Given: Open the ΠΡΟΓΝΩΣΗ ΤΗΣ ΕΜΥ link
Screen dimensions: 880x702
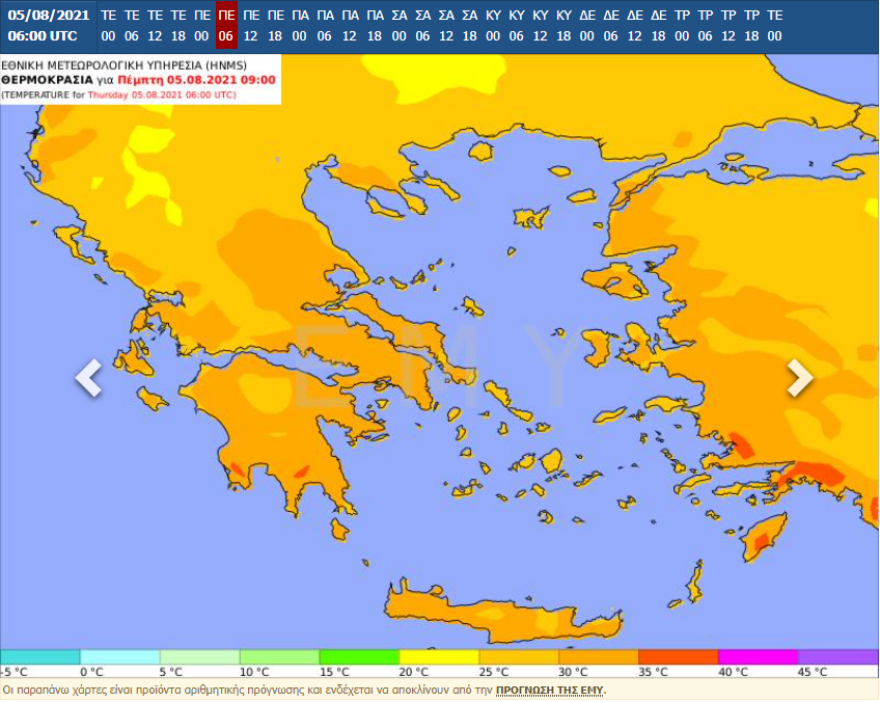Looking at the screenshot, I should pyautogui.click(x=555, y=690).
